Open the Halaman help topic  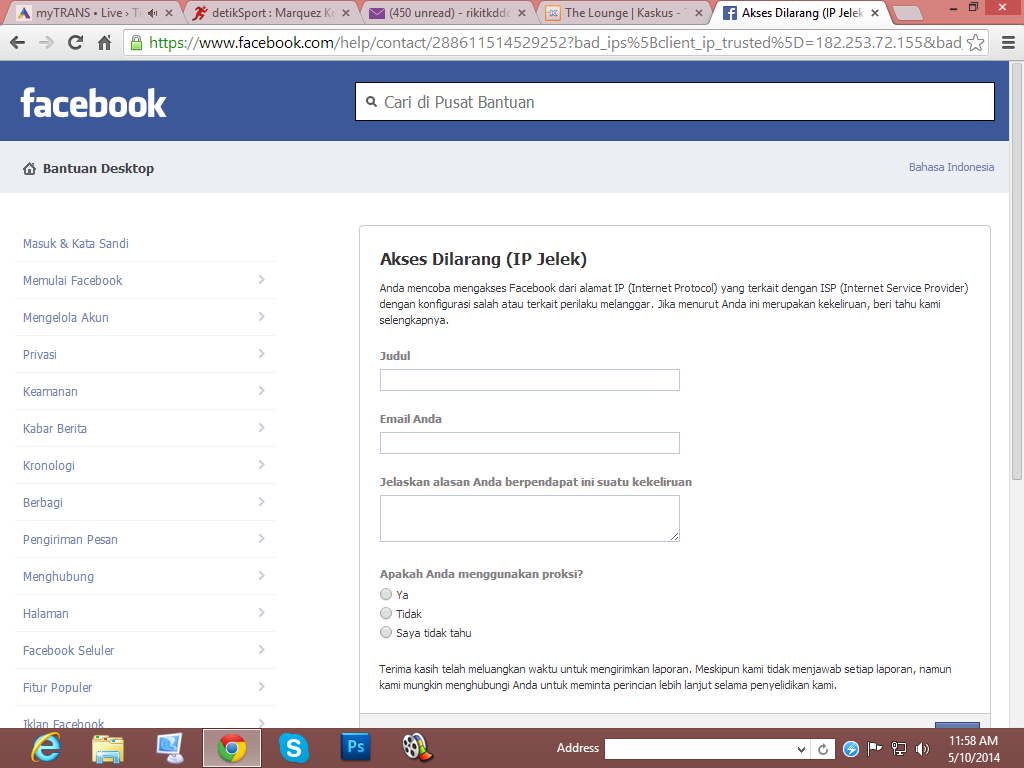(x=46, y=613)
